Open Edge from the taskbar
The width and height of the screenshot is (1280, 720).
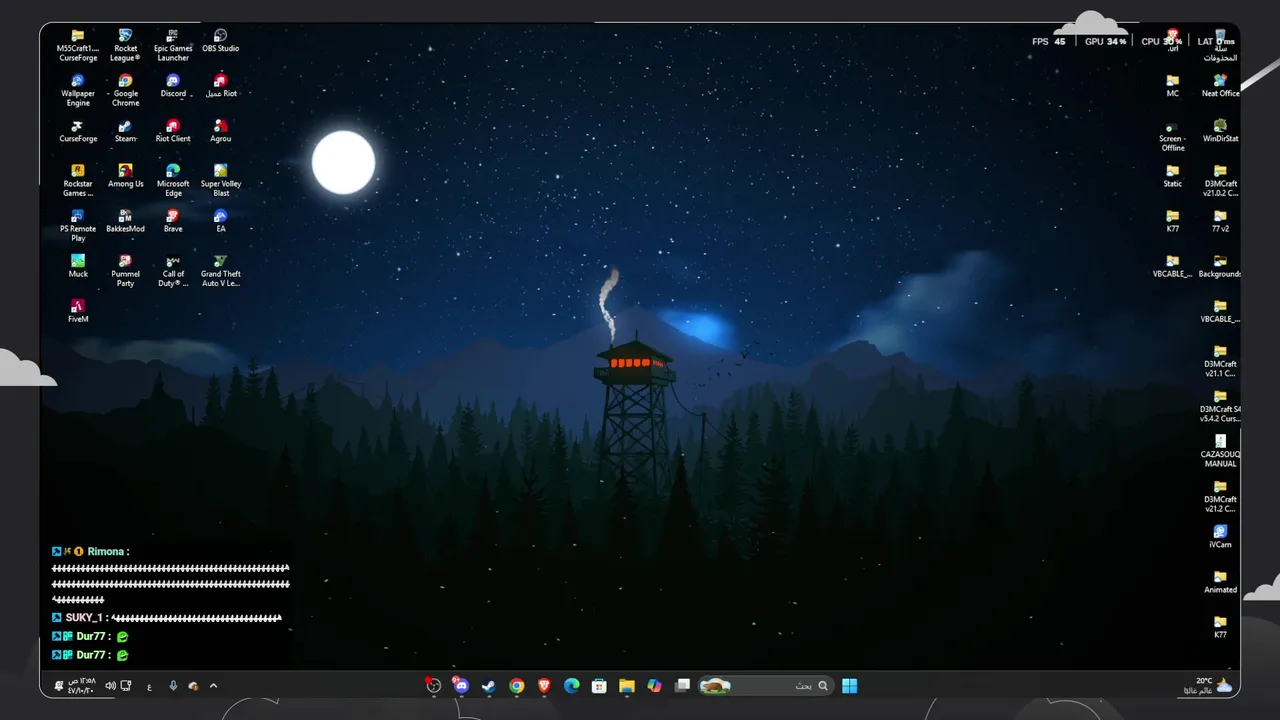click(x=572, y=686)
